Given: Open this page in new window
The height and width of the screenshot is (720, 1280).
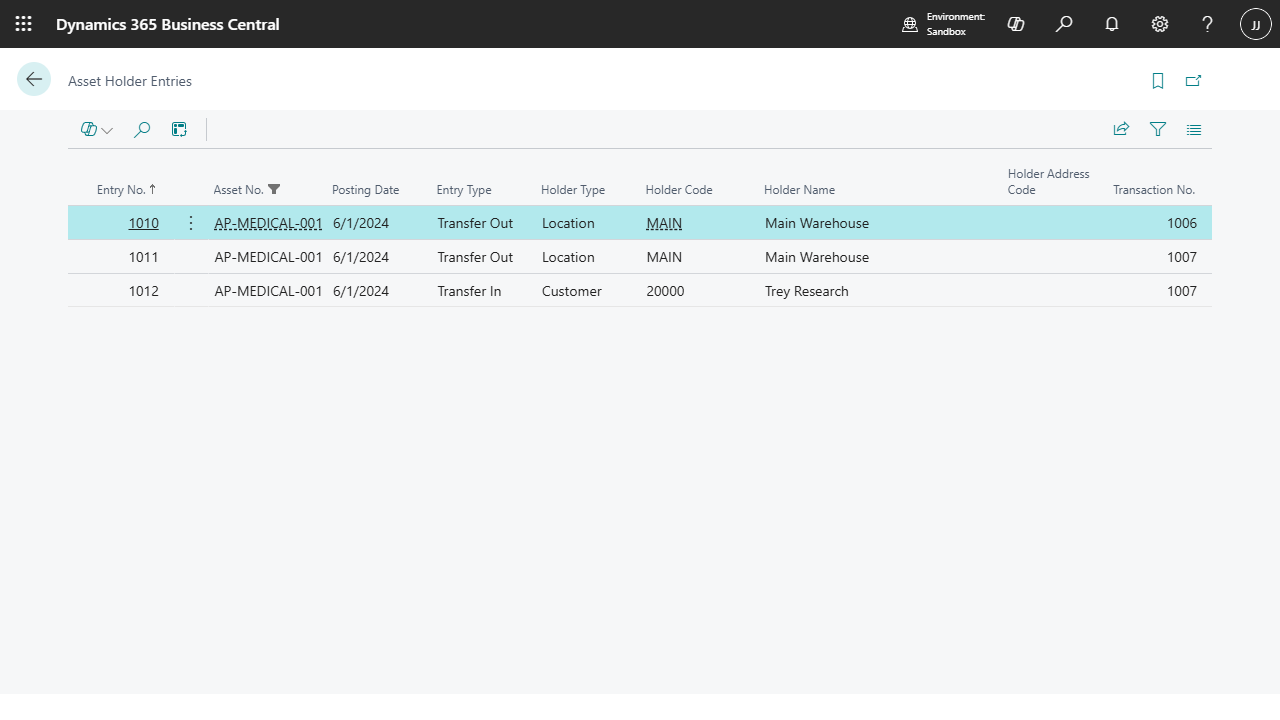Looking at the screenshot, I should pos(1193,81).
